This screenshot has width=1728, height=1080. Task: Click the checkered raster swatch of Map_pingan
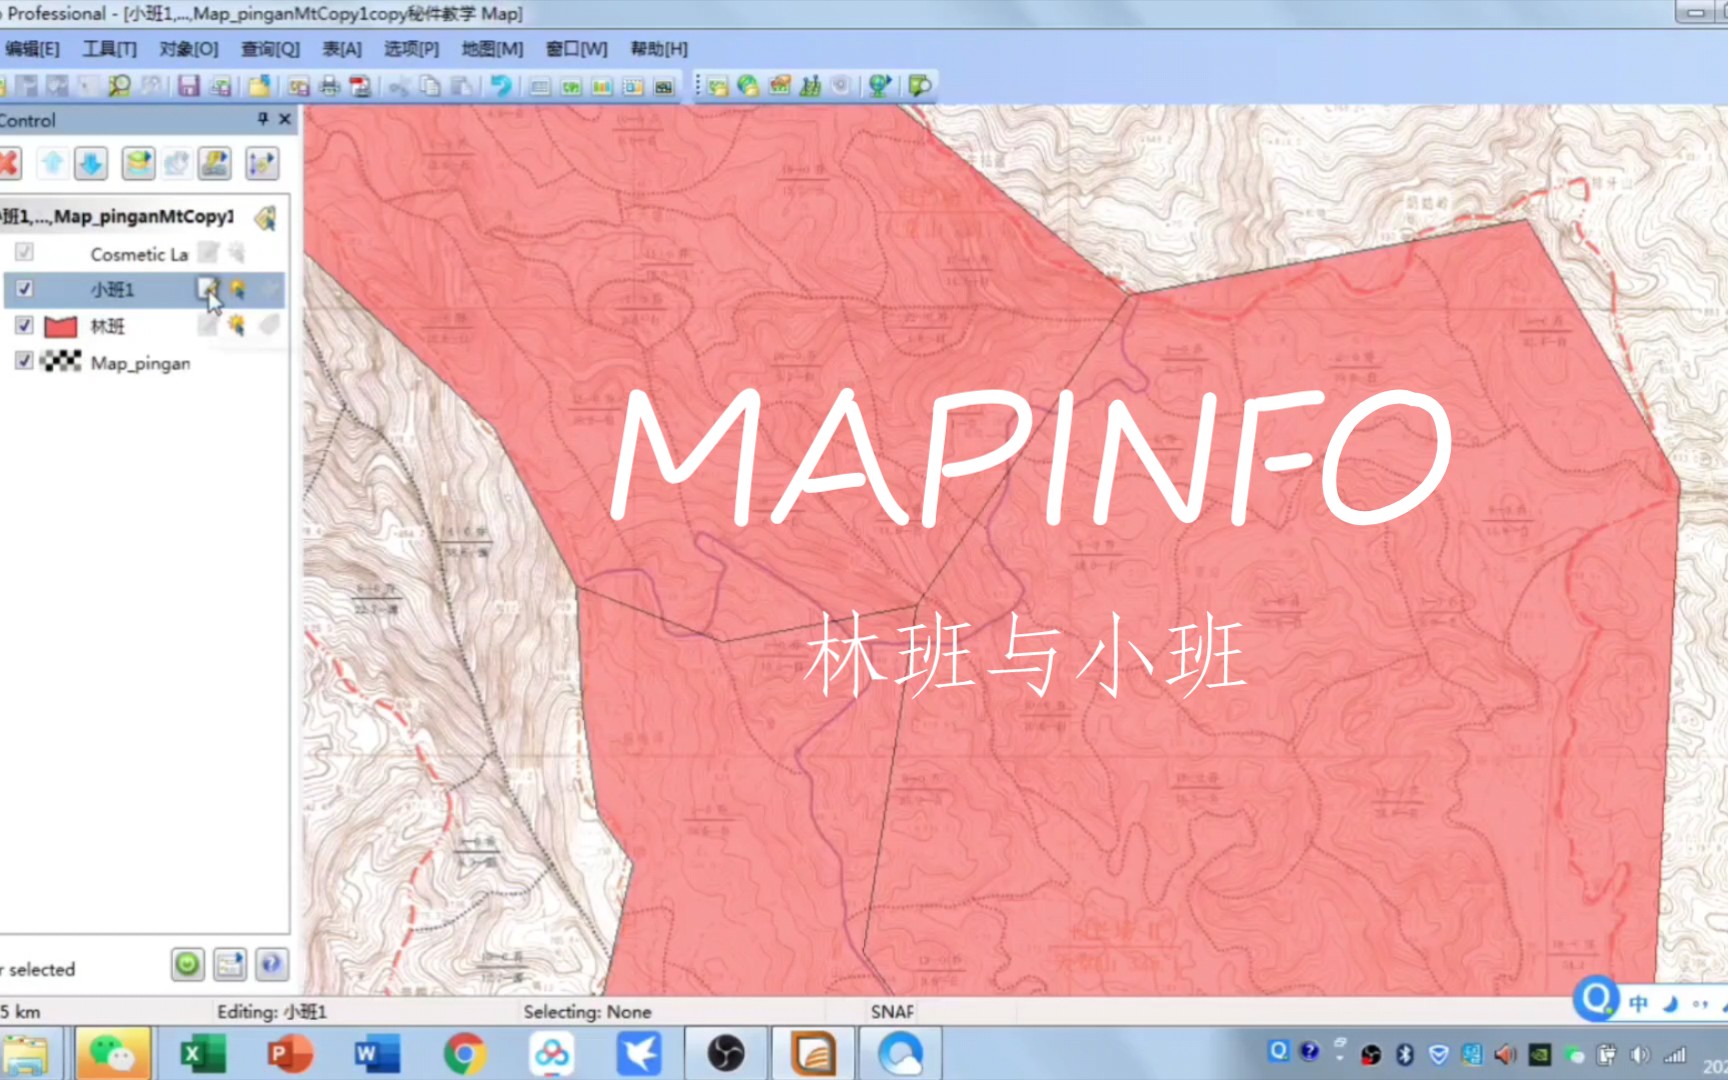61,361
